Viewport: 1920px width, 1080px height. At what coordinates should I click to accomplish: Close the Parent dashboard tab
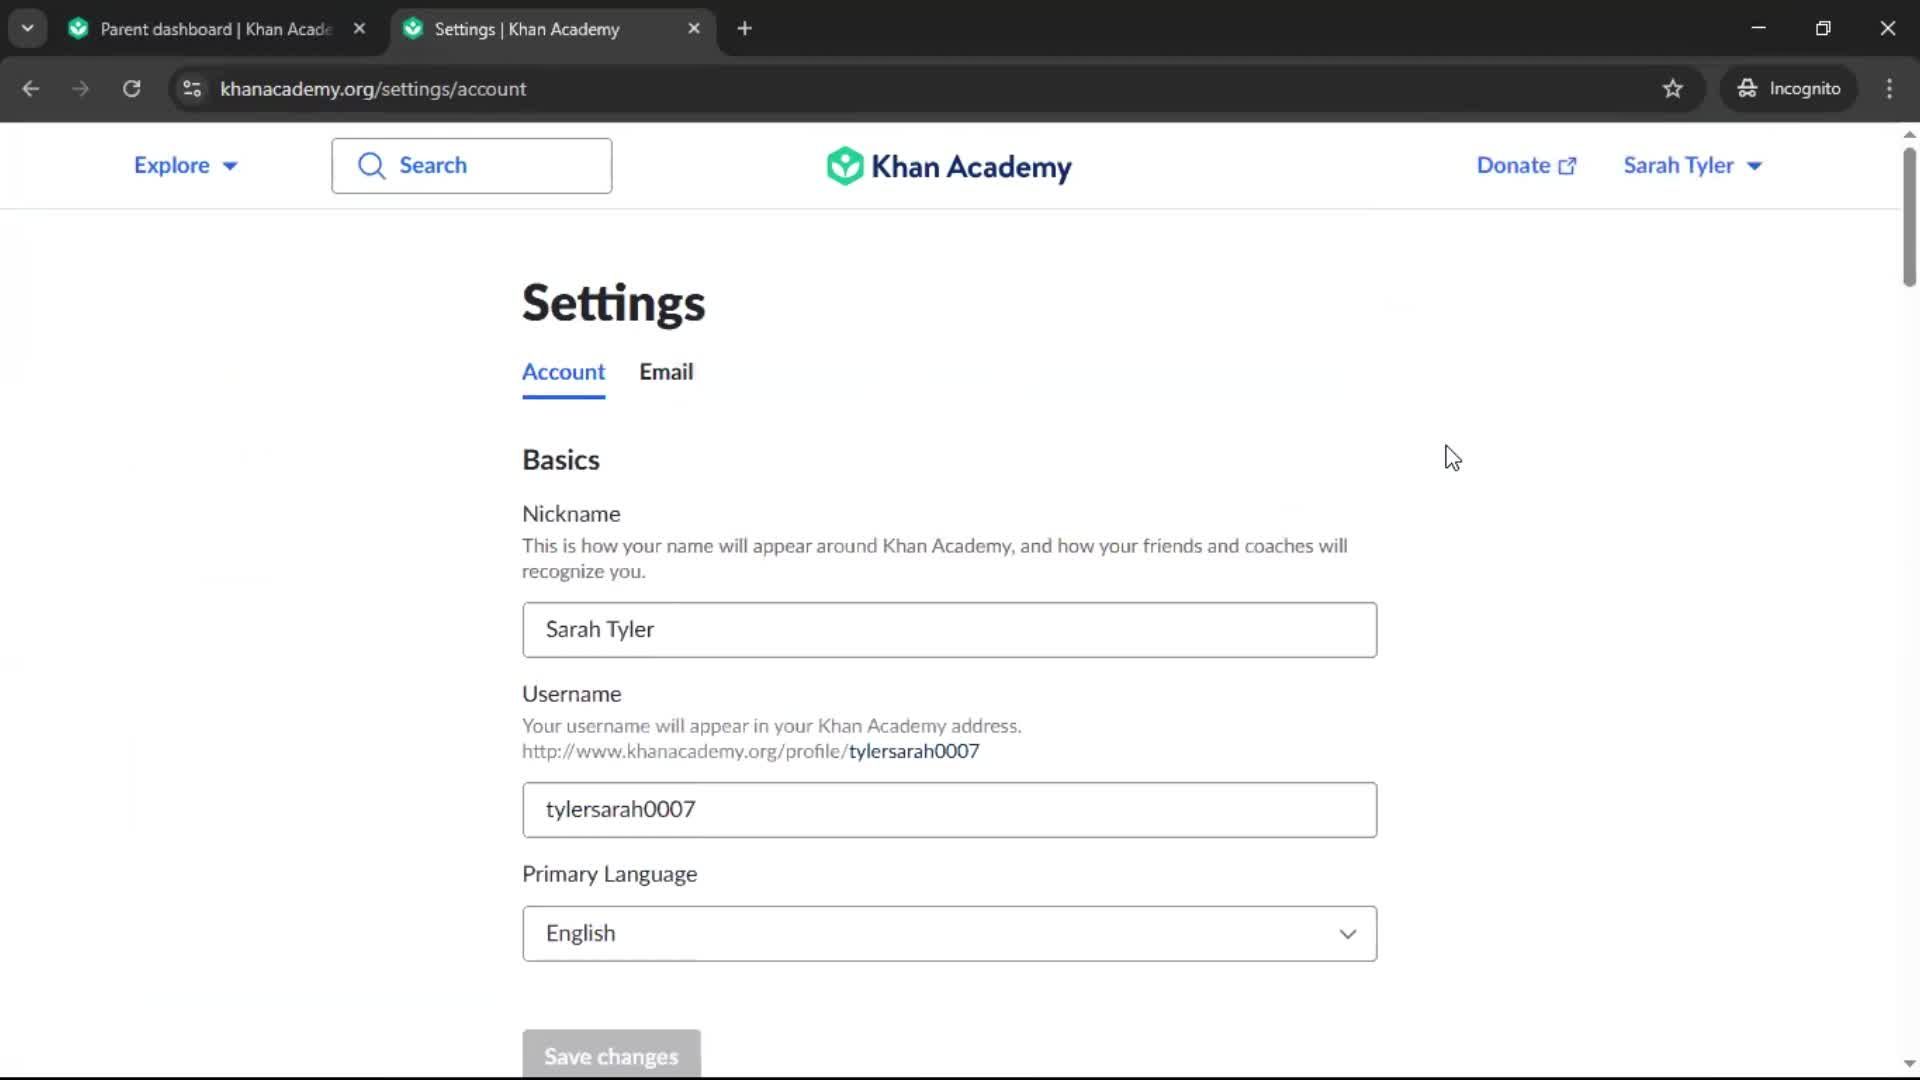pyautogui.click(x=359, y=29)
